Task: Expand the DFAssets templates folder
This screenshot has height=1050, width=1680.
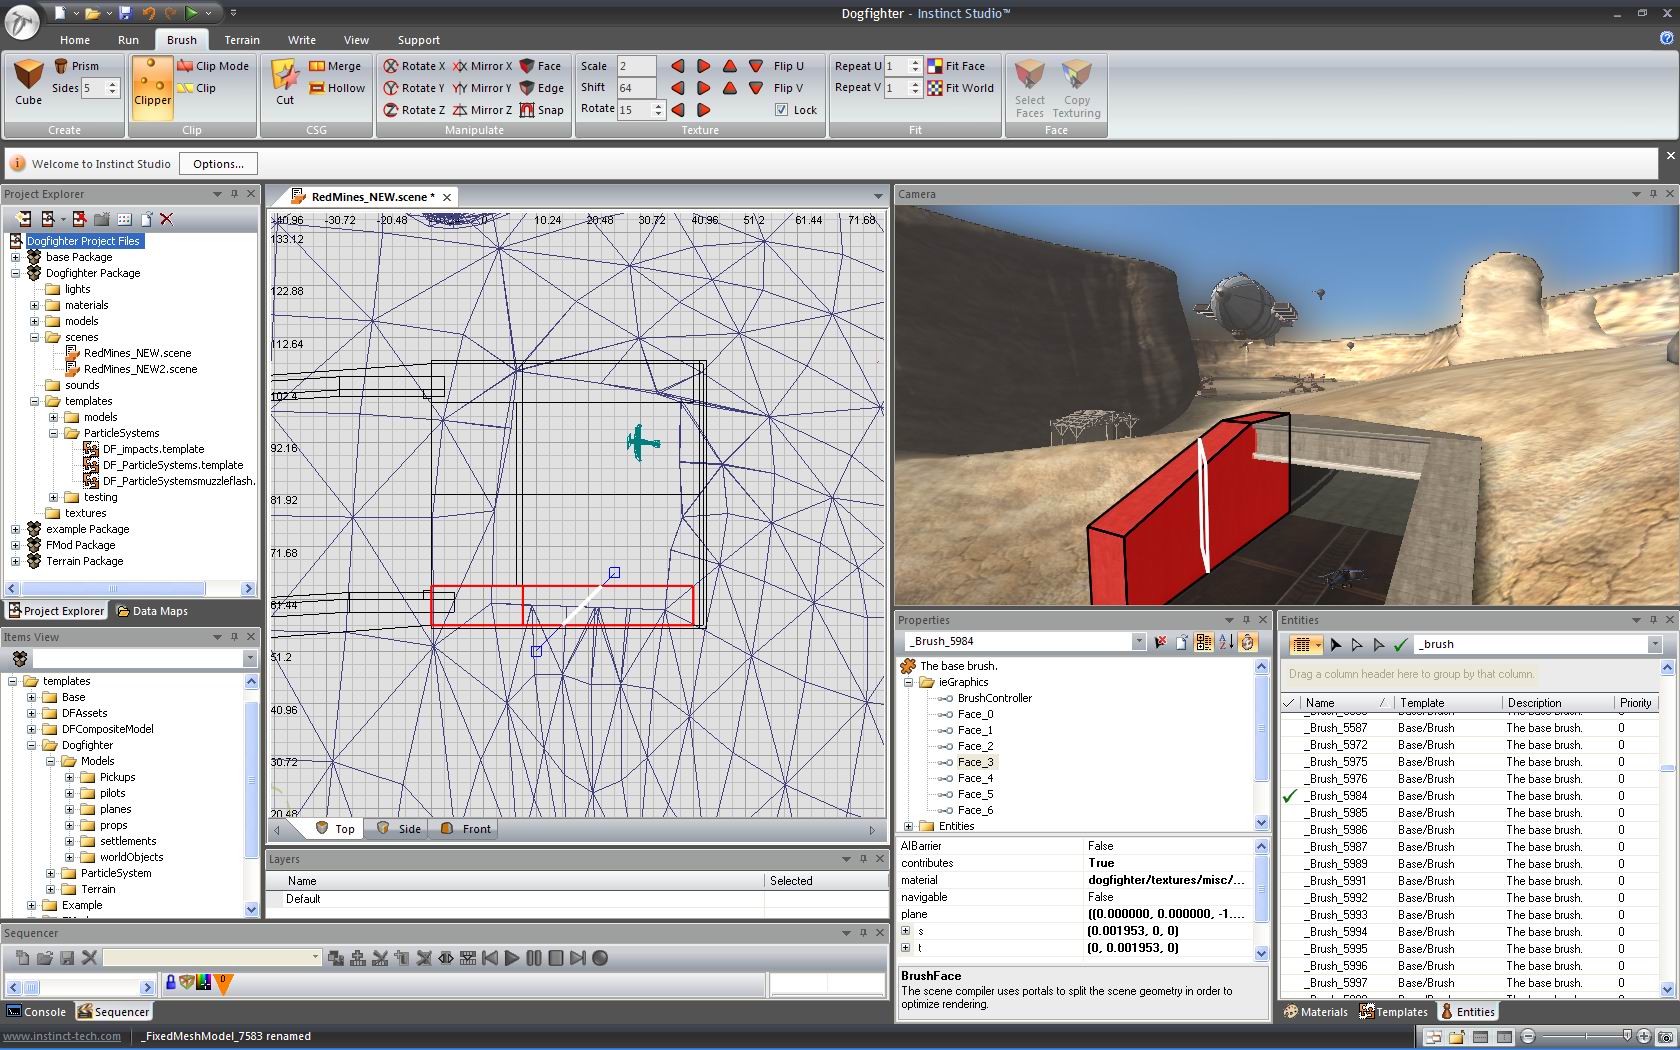Action: point(31,713)
